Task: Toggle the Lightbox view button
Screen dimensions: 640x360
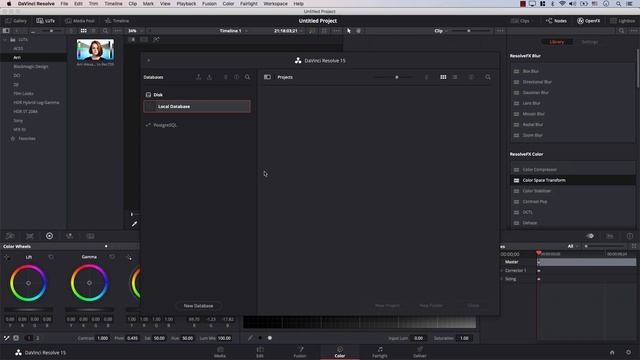Action: [623, 21]
